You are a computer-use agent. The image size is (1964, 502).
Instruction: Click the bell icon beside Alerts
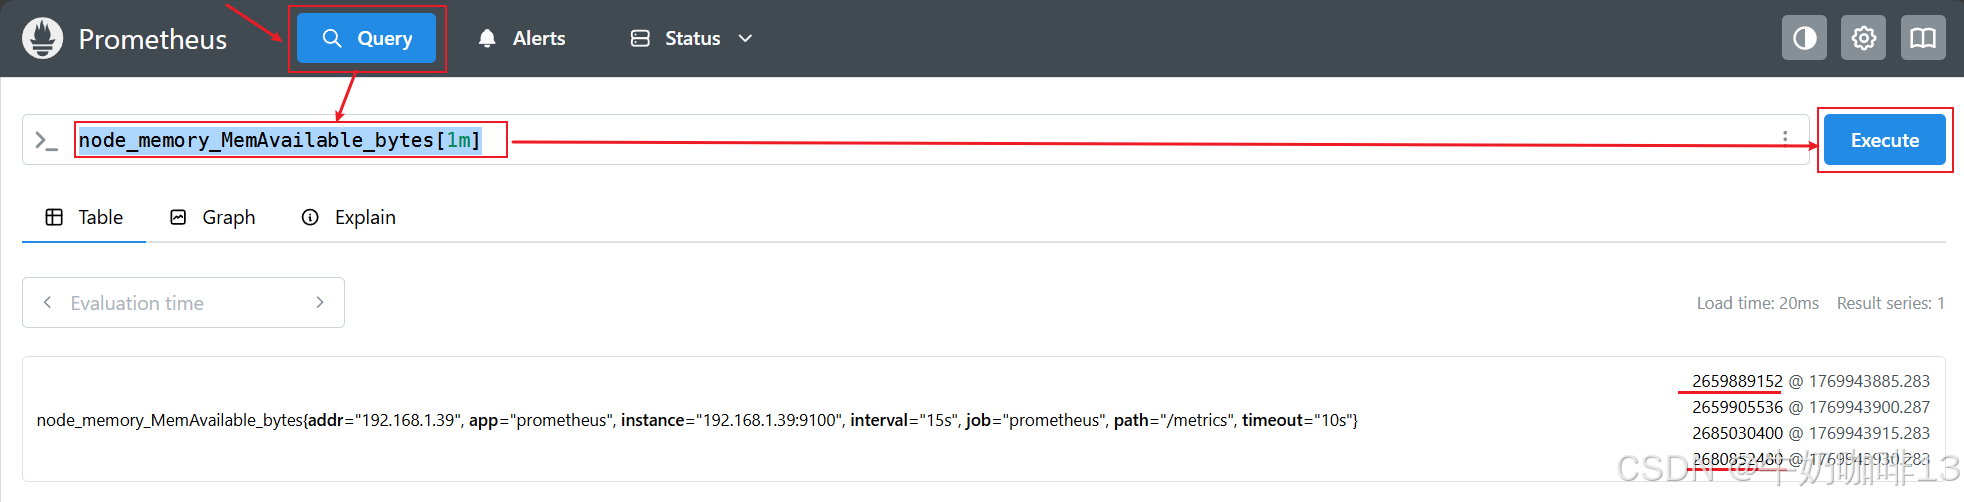tap(487, 38)
